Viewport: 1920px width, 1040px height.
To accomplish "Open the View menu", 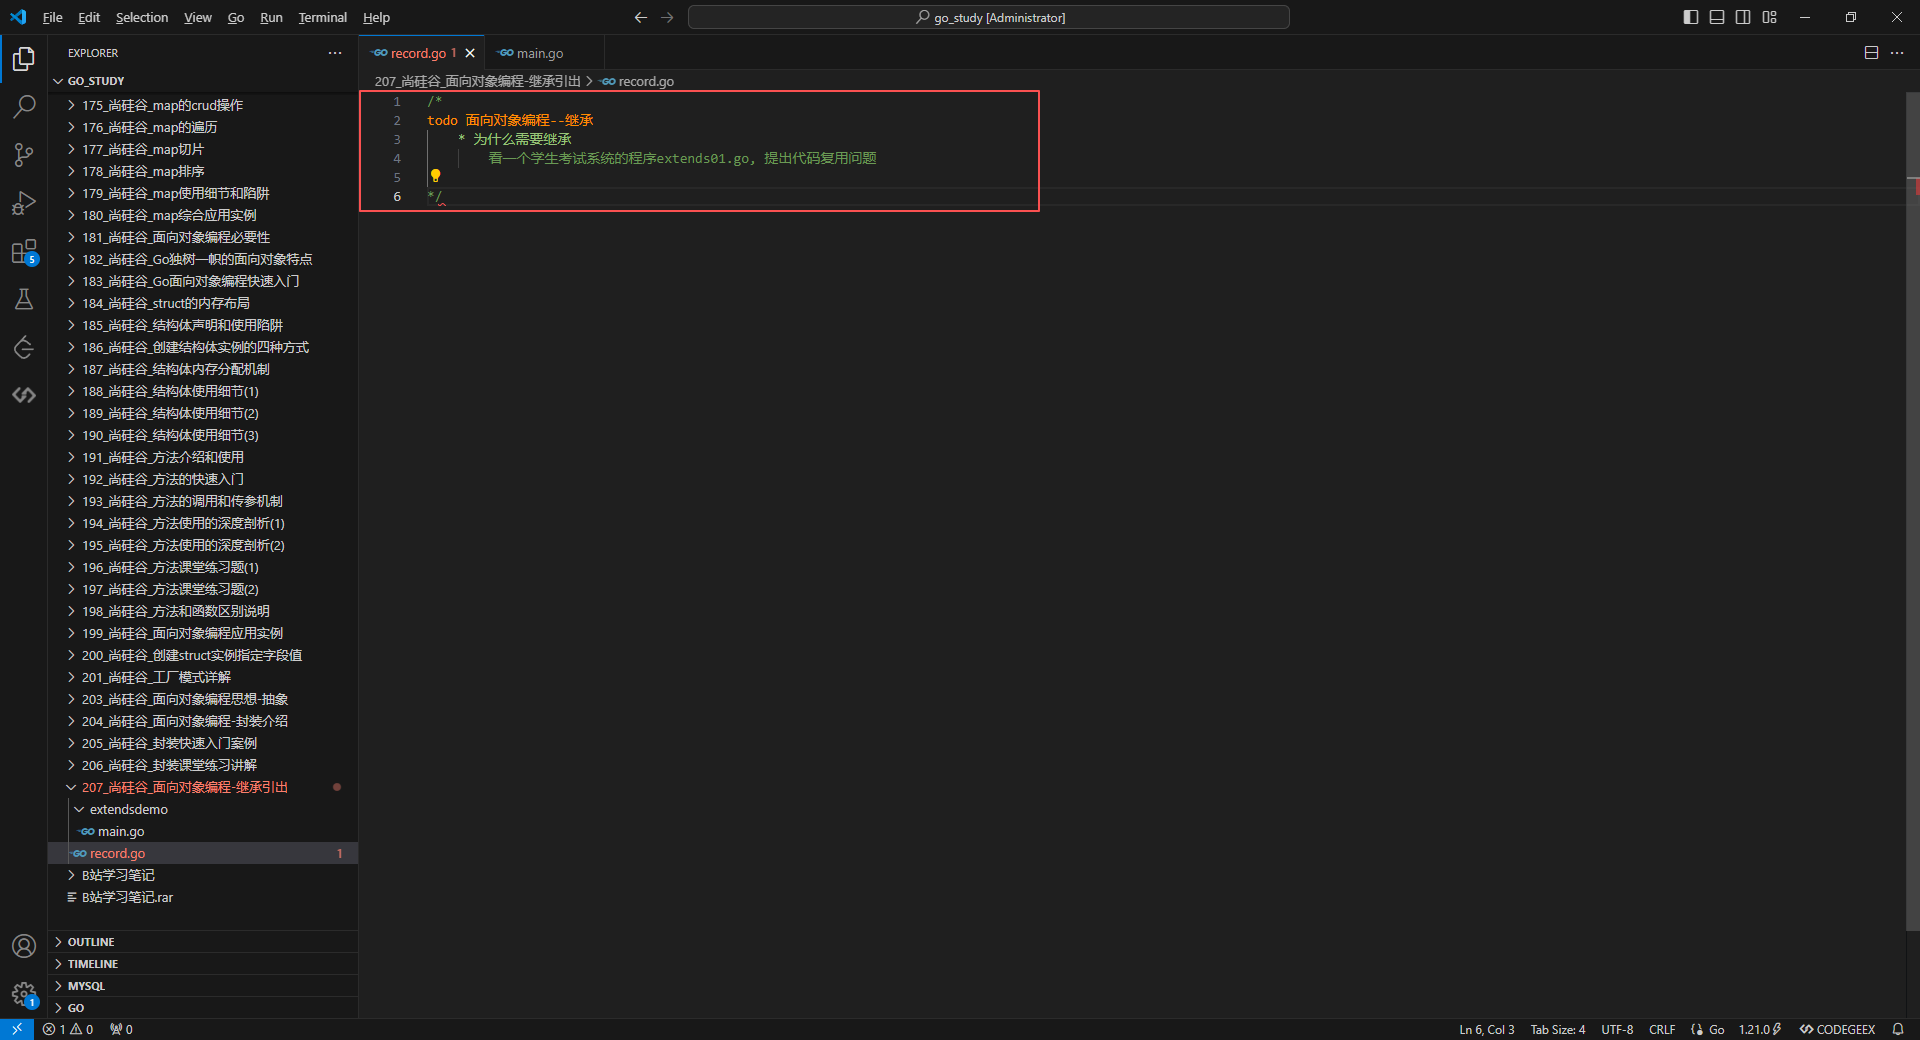I will tap(197, 17).
